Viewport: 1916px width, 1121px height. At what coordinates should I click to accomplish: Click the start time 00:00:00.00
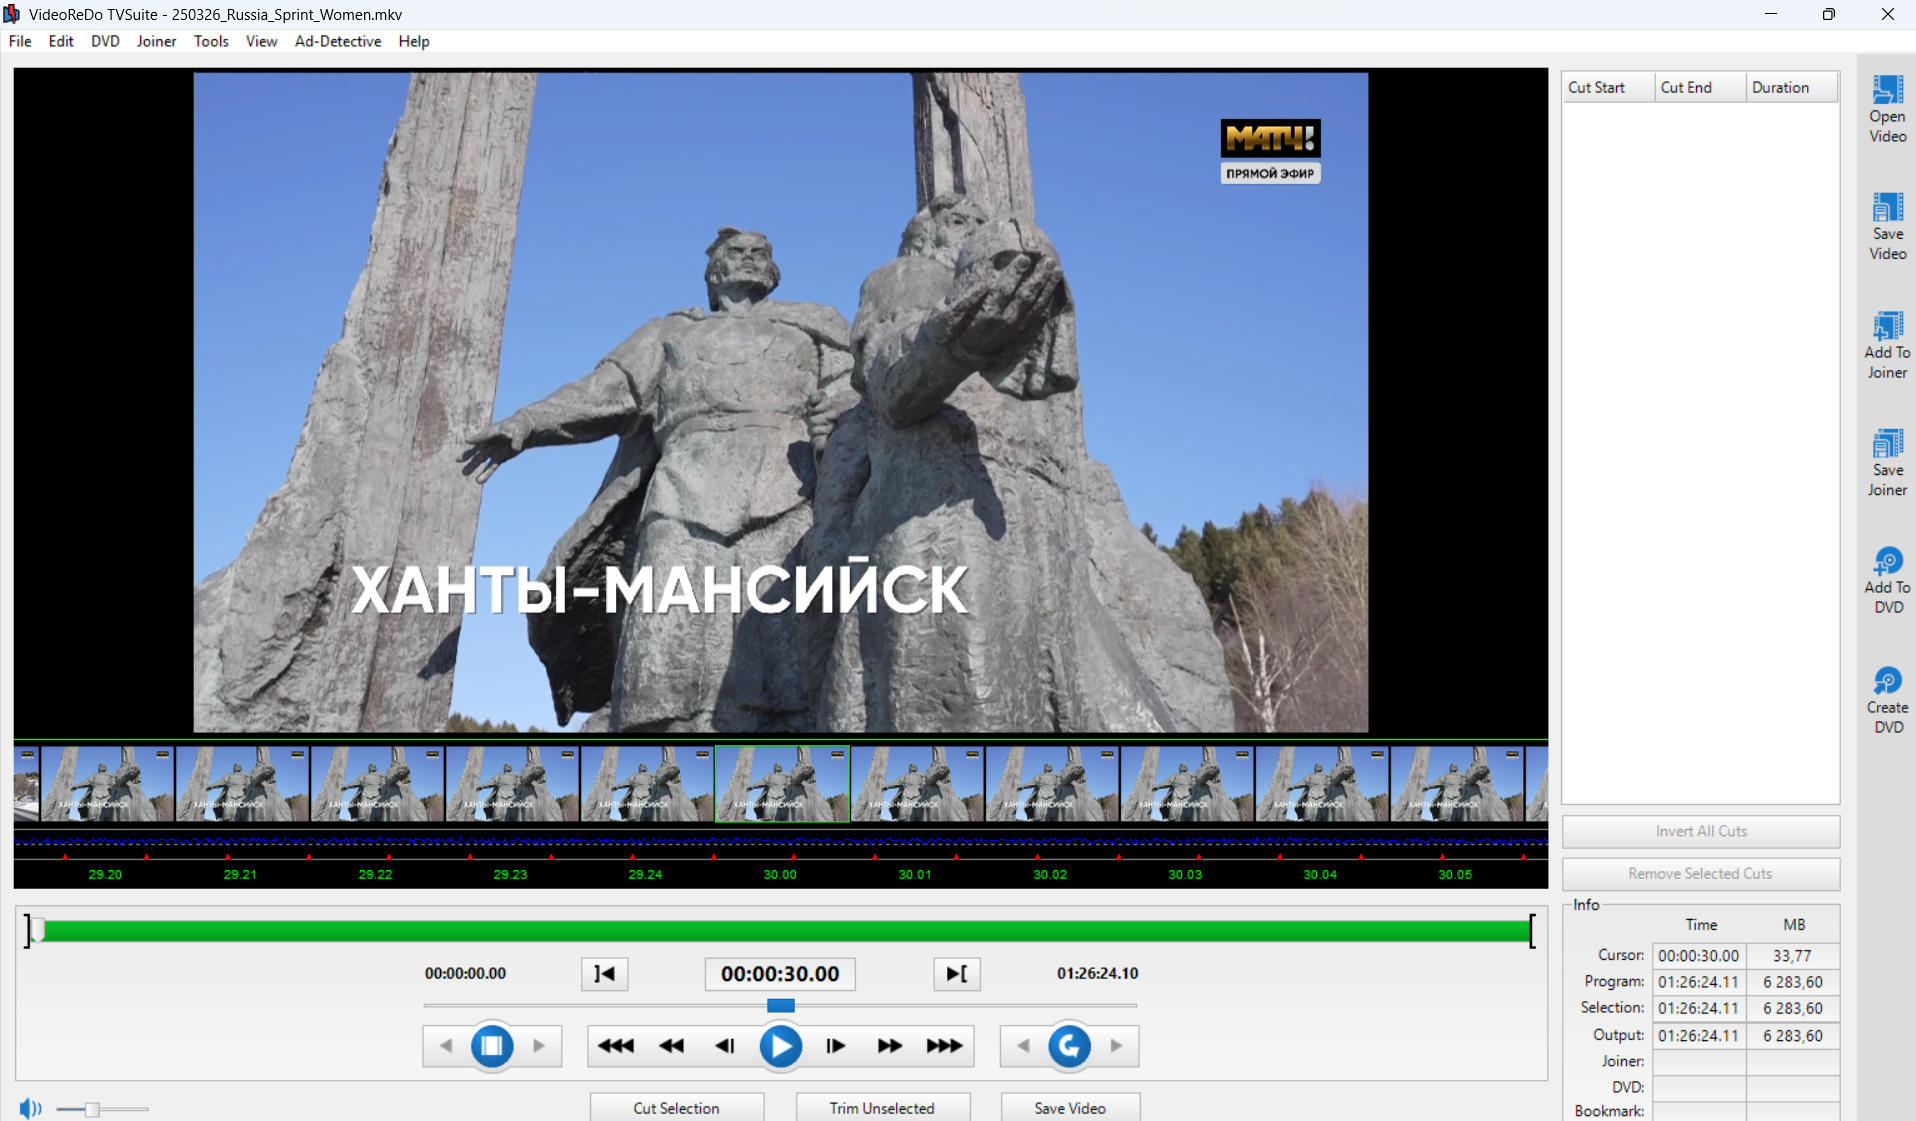pyautogui.click(x=465, y=973)
